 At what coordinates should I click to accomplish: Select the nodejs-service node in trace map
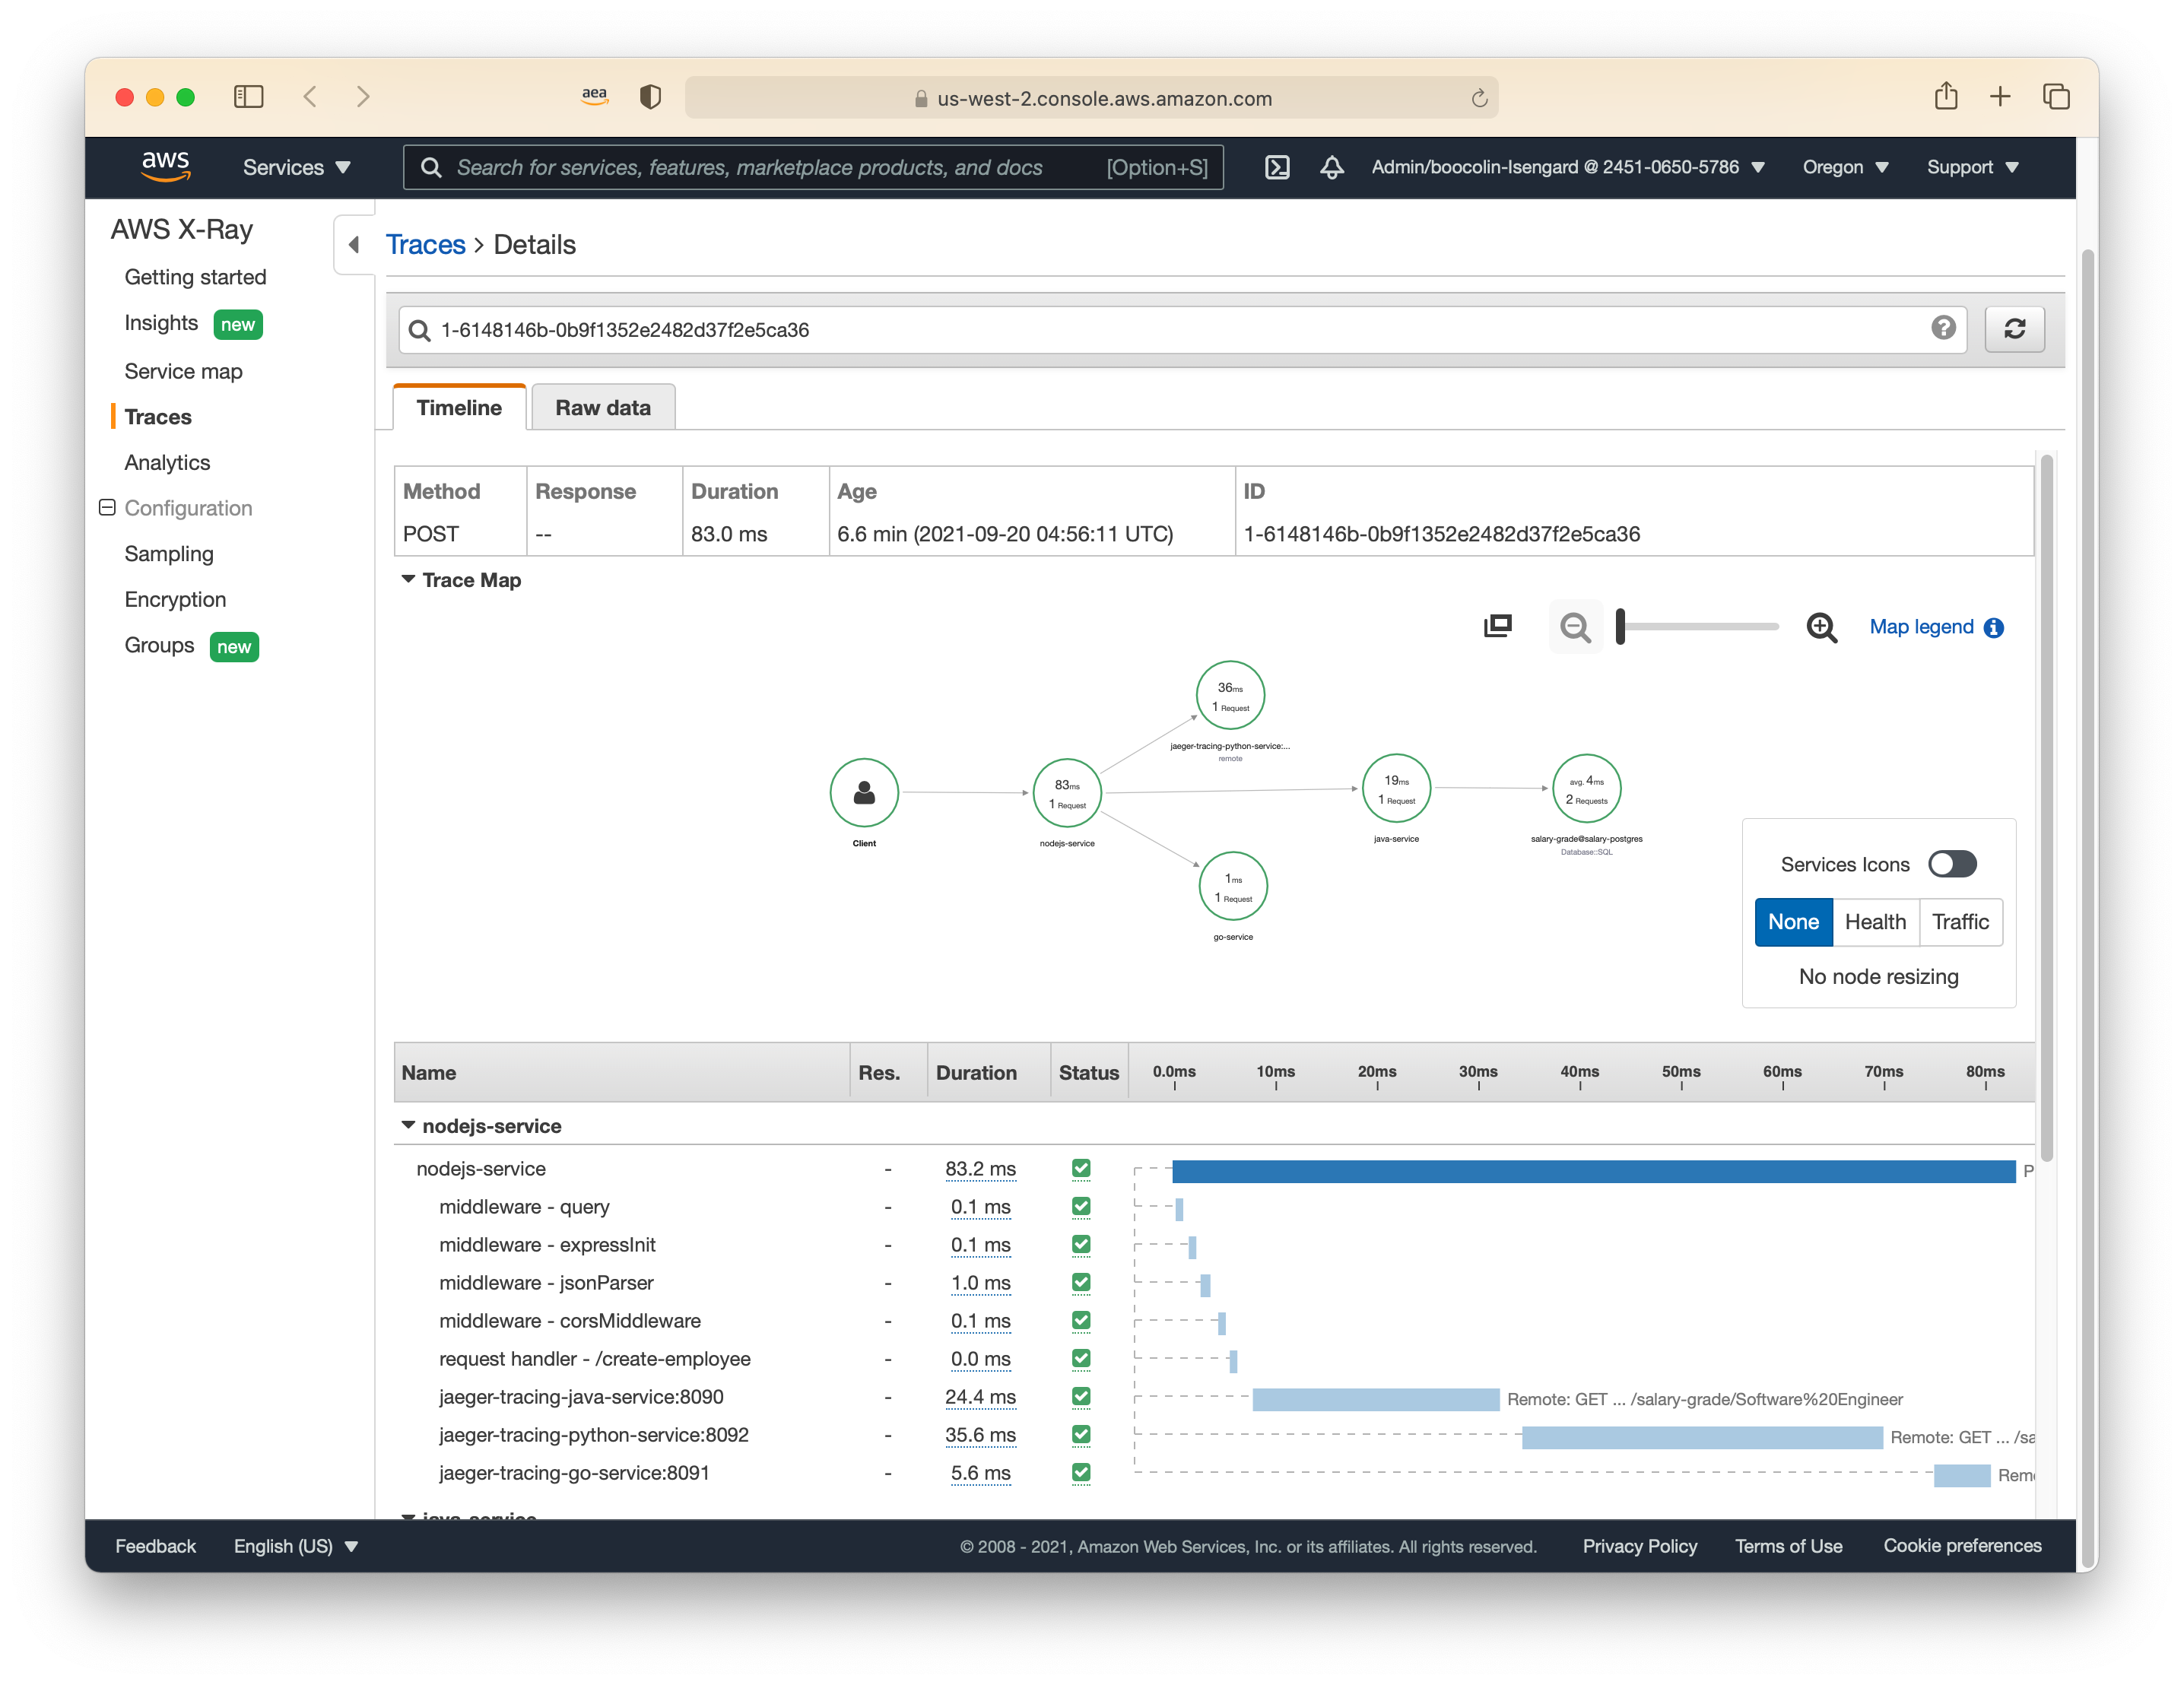1067,793
